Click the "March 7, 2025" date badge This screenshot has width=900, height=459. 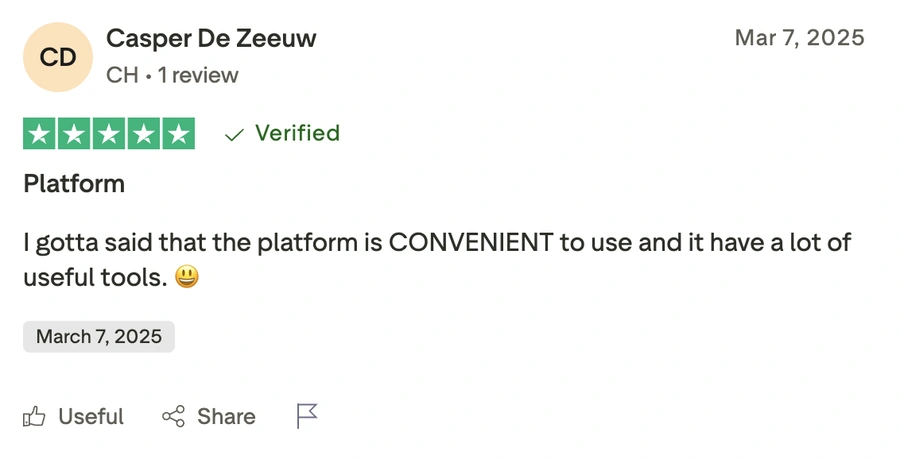(99, 337)
